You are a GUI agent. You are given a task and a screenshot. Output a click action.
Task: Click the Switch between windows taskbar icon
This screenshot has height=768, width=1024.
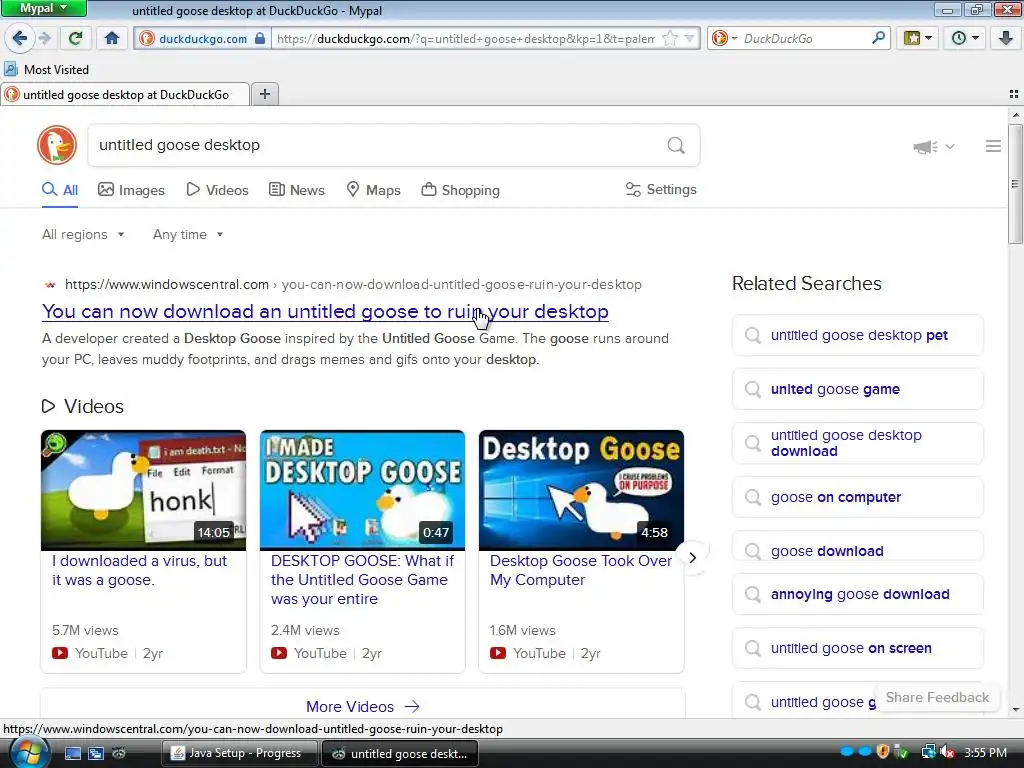pyautogui.click(x=96, y=754)
